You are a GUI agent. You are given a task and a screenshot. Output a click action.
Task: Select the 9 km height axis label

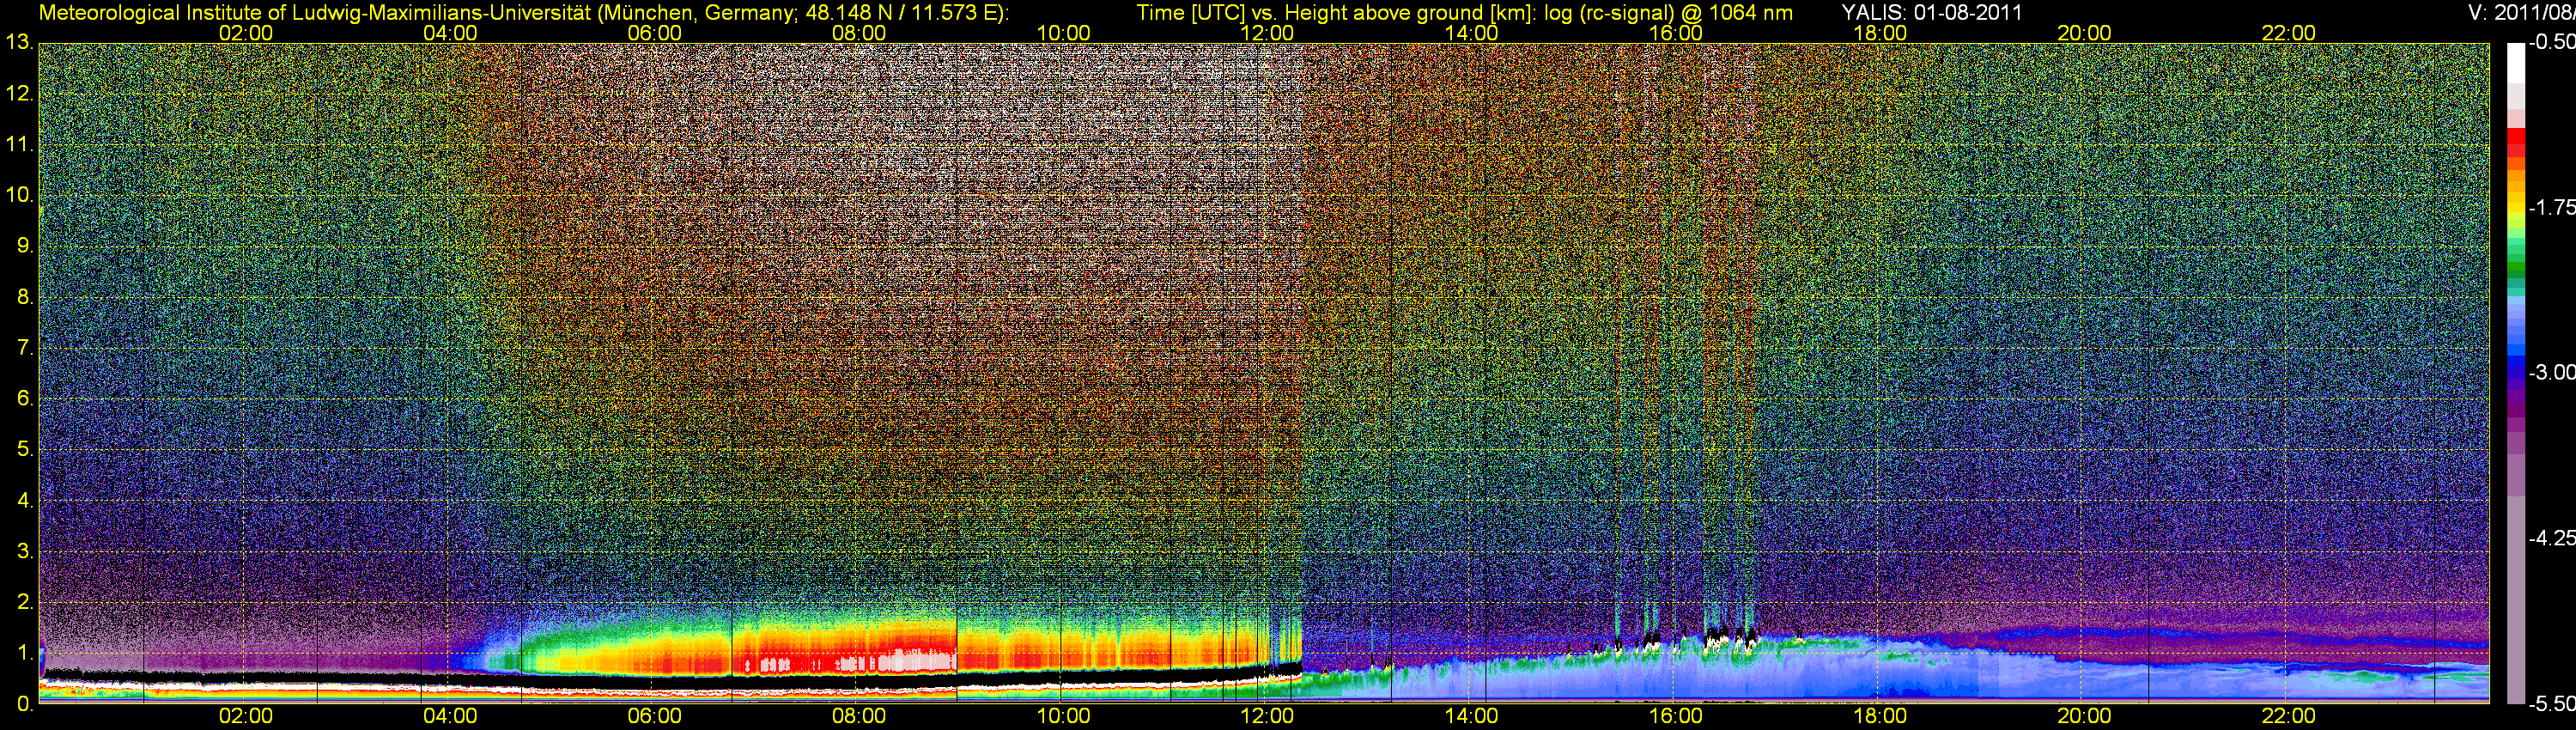click(x=24, y=246)
